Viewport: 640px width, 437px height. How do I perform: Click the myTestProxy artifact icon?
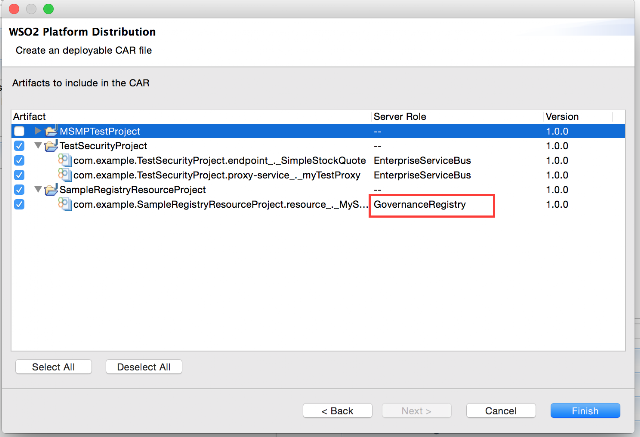click(x=64, y=175)
